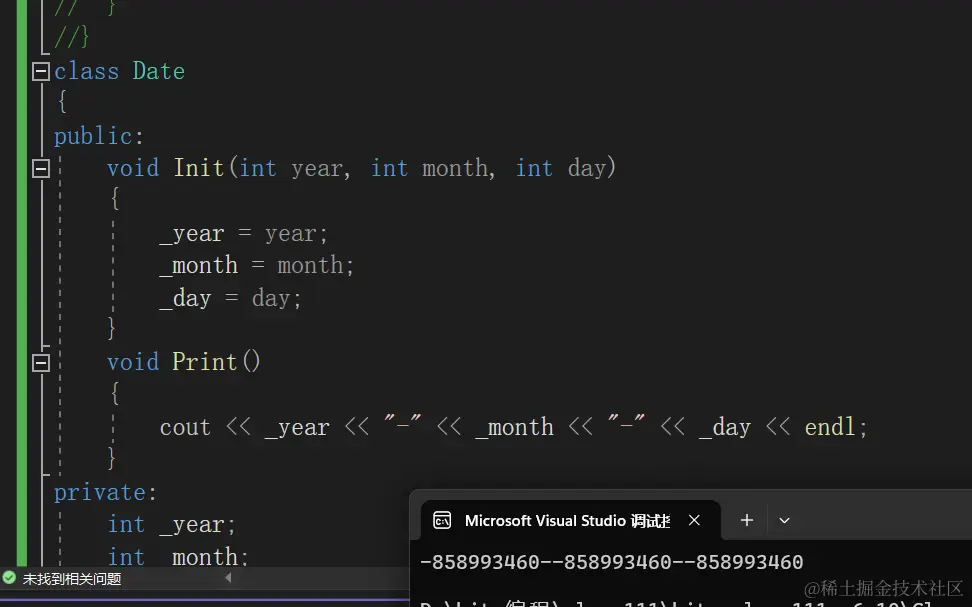This screenshot has height=607, width=972.
Task: Click the console output '-858993460--858993460--858993460'
Action: [611, 562]
